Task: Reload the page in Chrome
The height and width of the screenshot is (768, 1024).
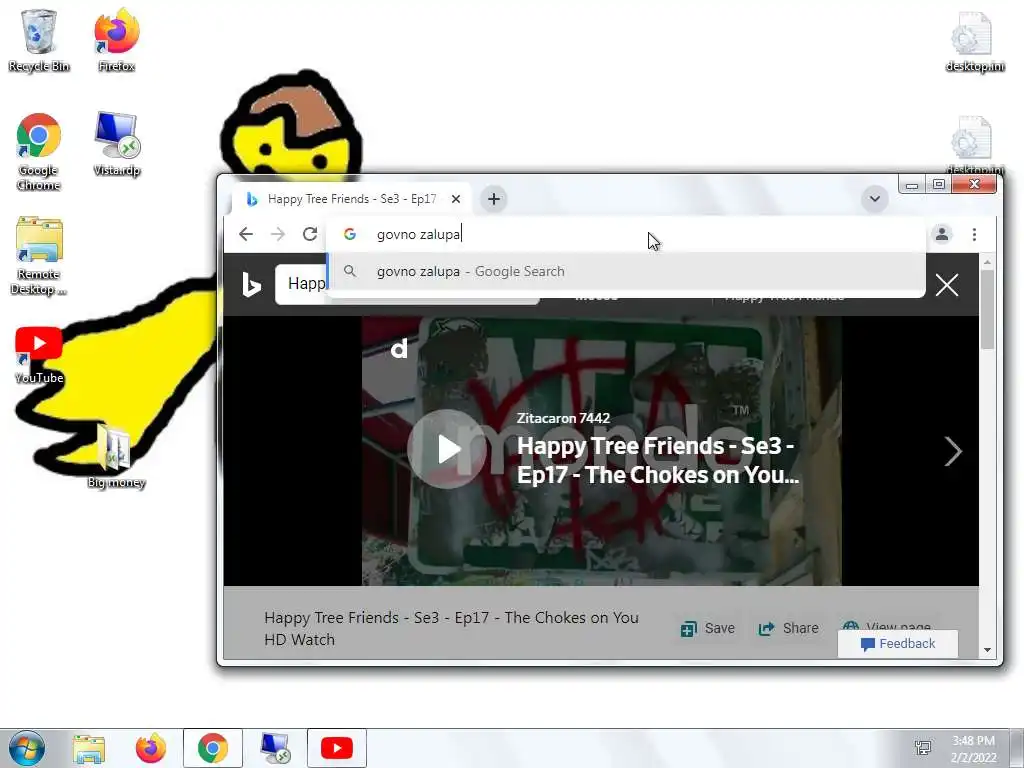Action: [310, 234]
